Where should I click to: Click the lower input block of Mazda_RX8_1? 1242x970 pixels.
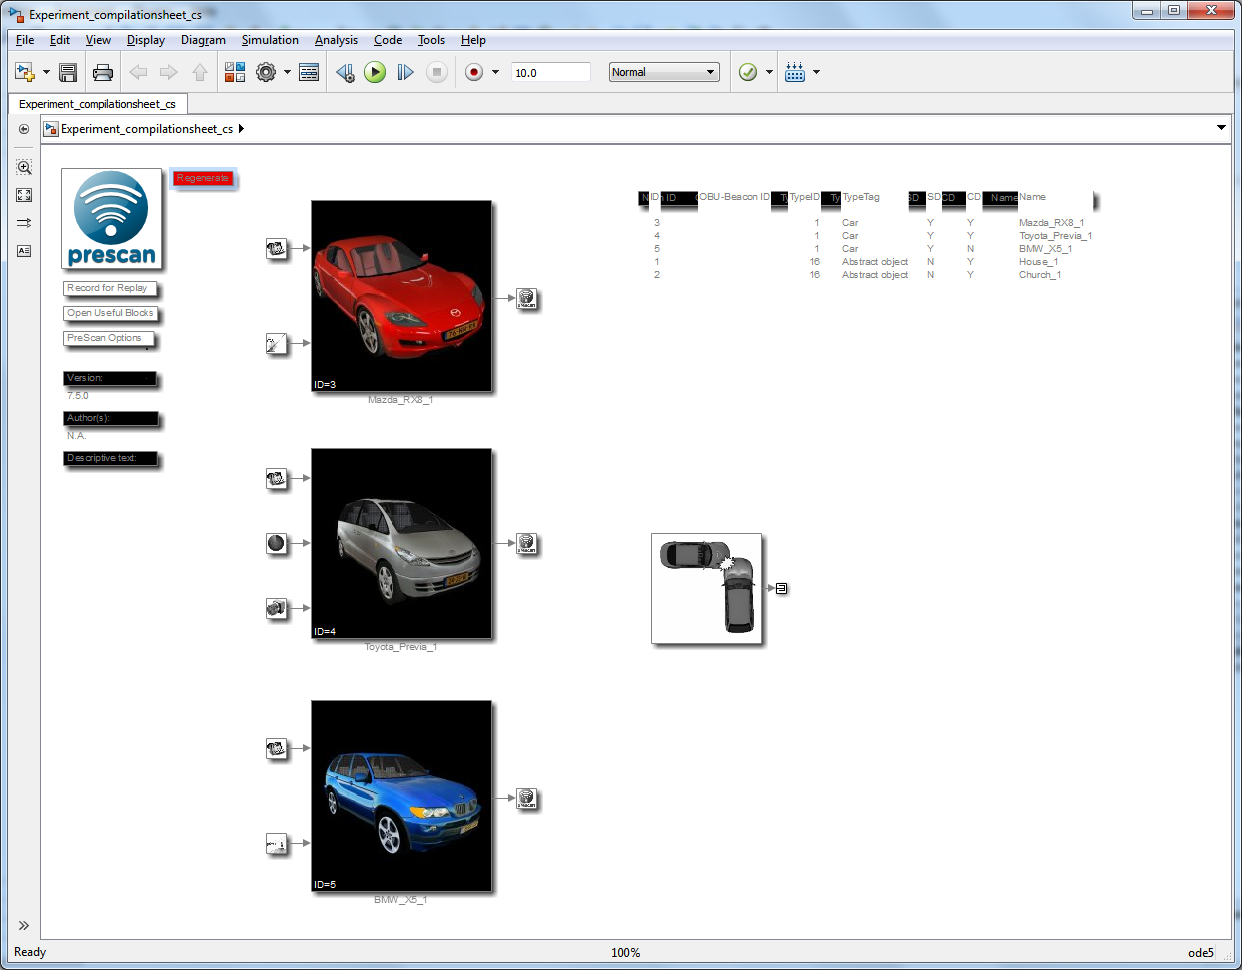[x=277, y=344]
